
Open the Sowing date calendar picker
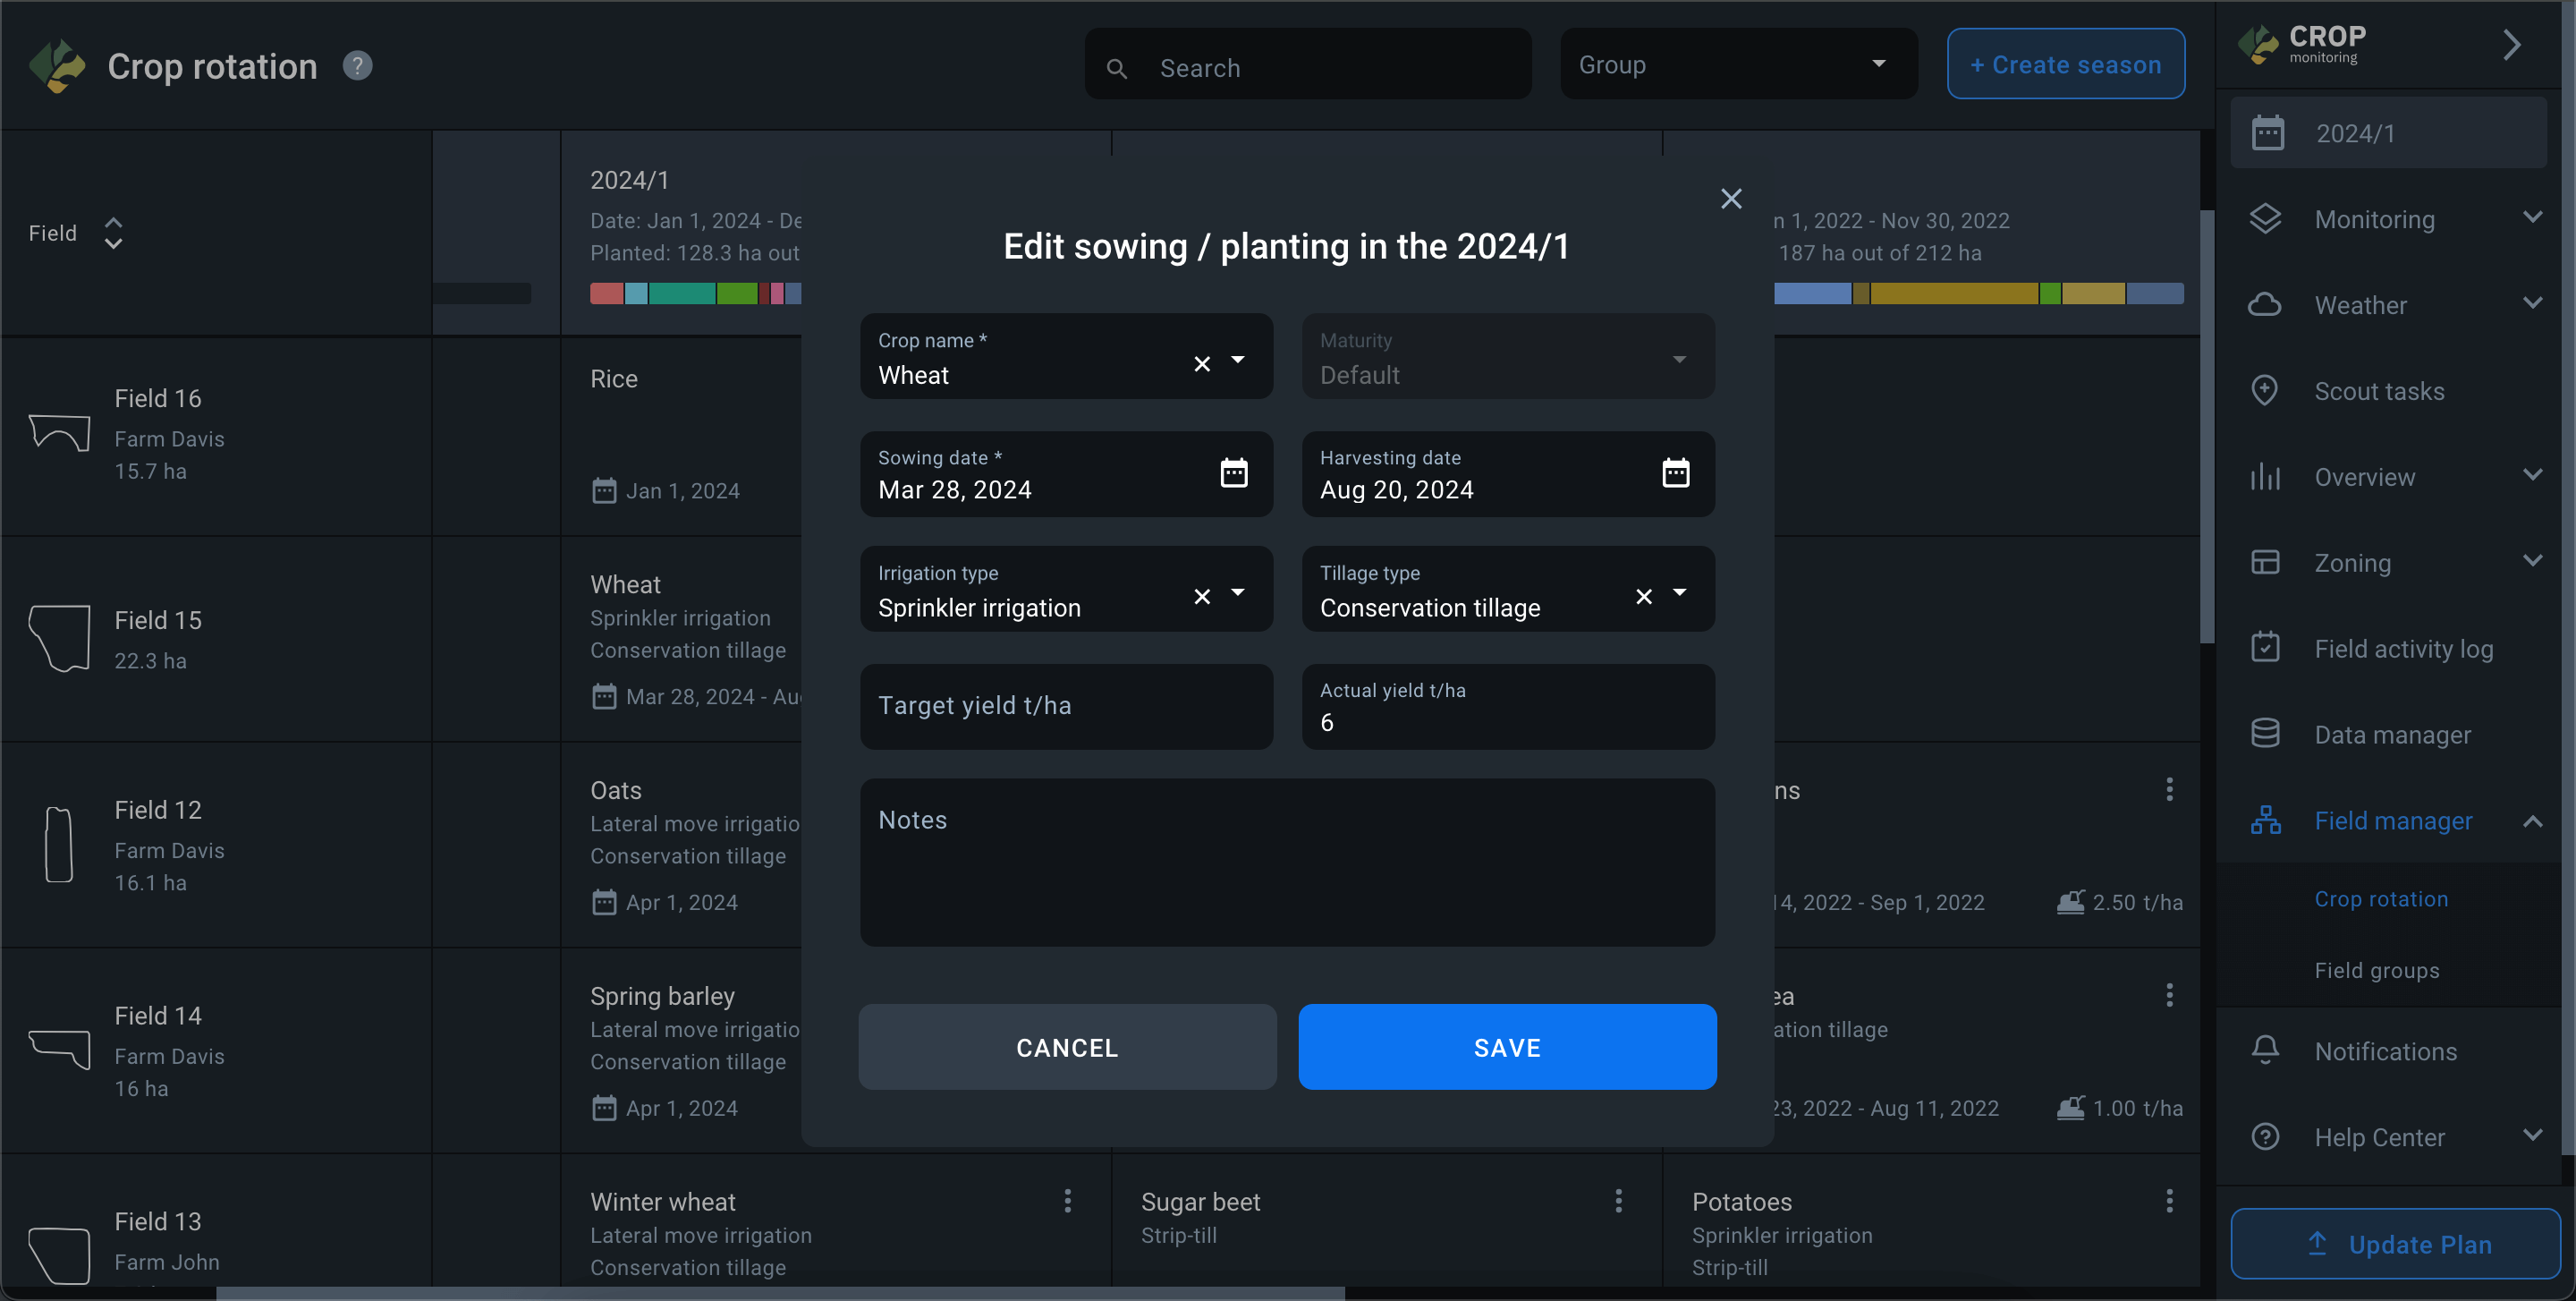pos(1233,473)
